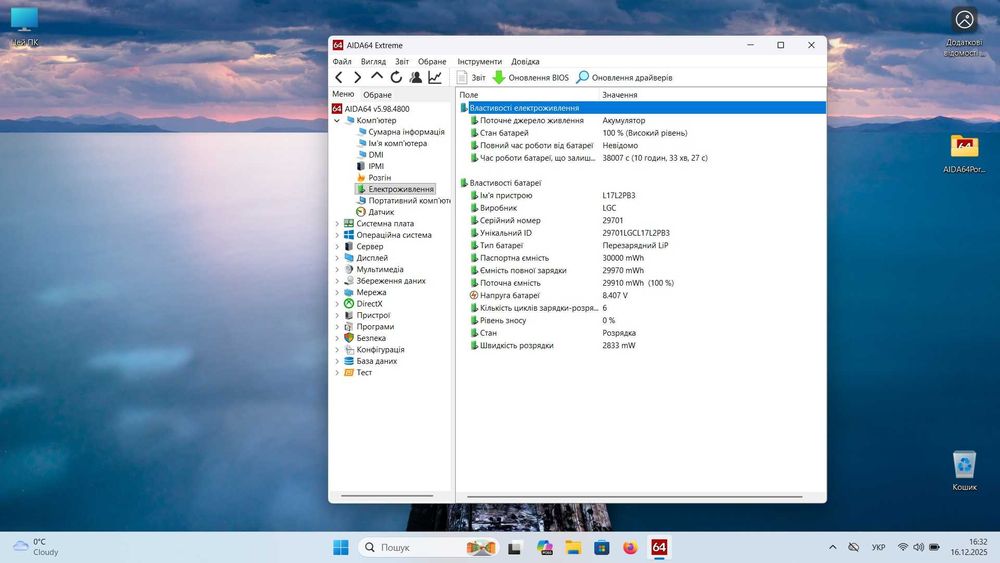Refresh the page with the circular arrow icon
Image resolution: width=1000 pixels, height=563 pixels.
[x=396, y=77]
